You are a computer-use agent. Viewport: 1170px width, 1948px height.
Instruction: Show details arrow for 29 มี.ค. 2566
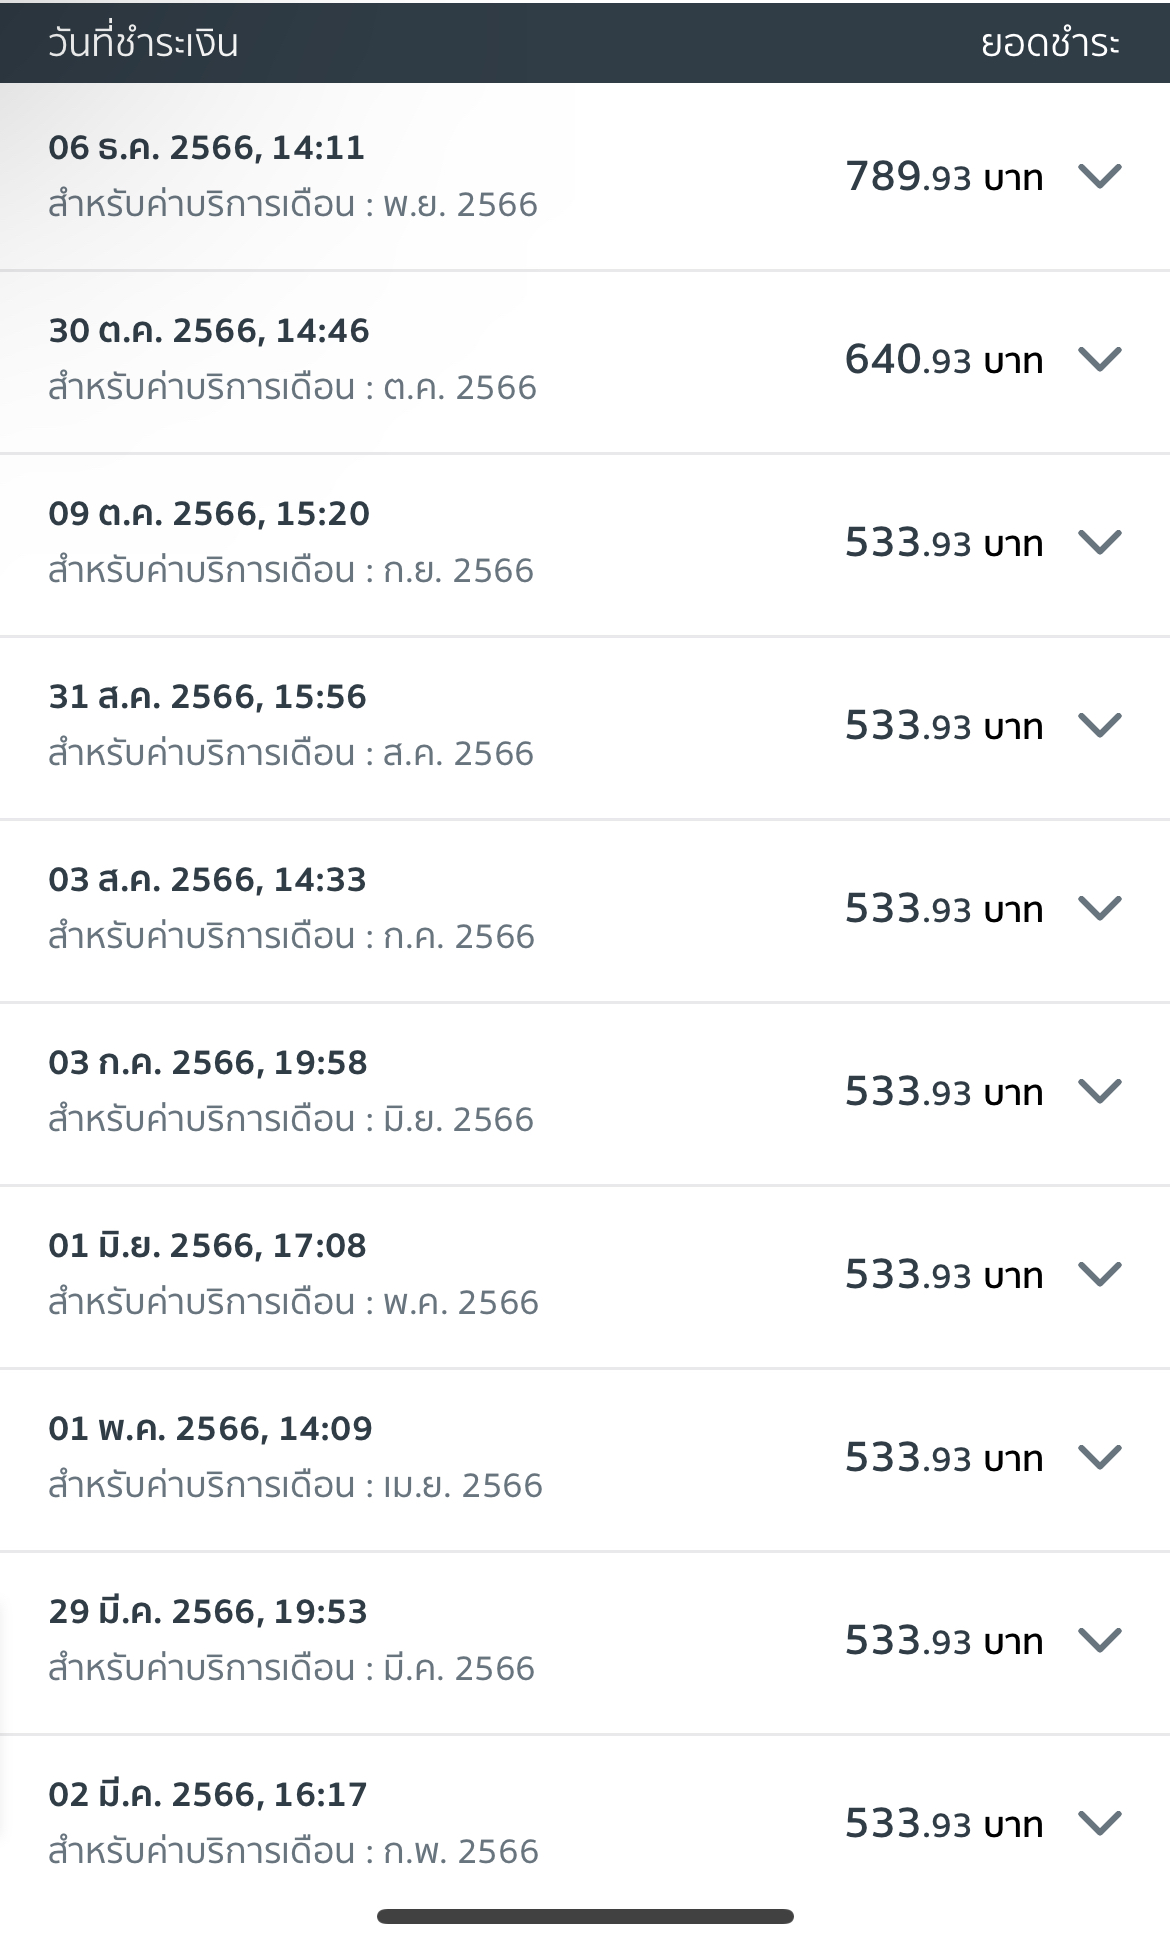1099,1641
